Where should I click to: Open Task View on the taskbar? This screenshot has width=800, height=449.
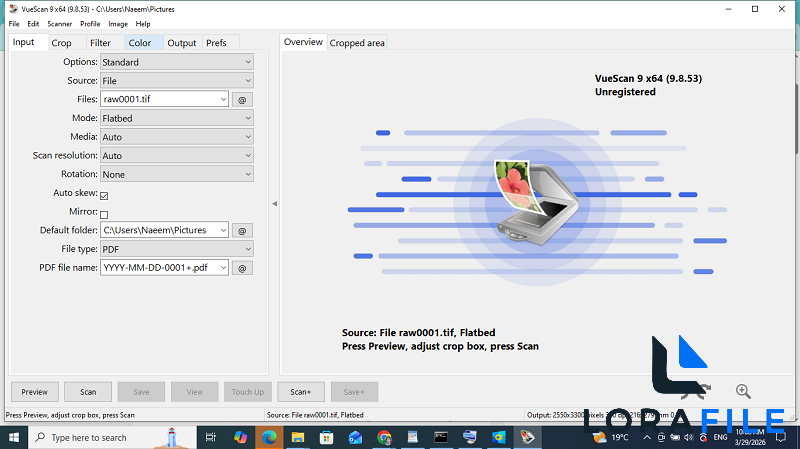(210, 437)
